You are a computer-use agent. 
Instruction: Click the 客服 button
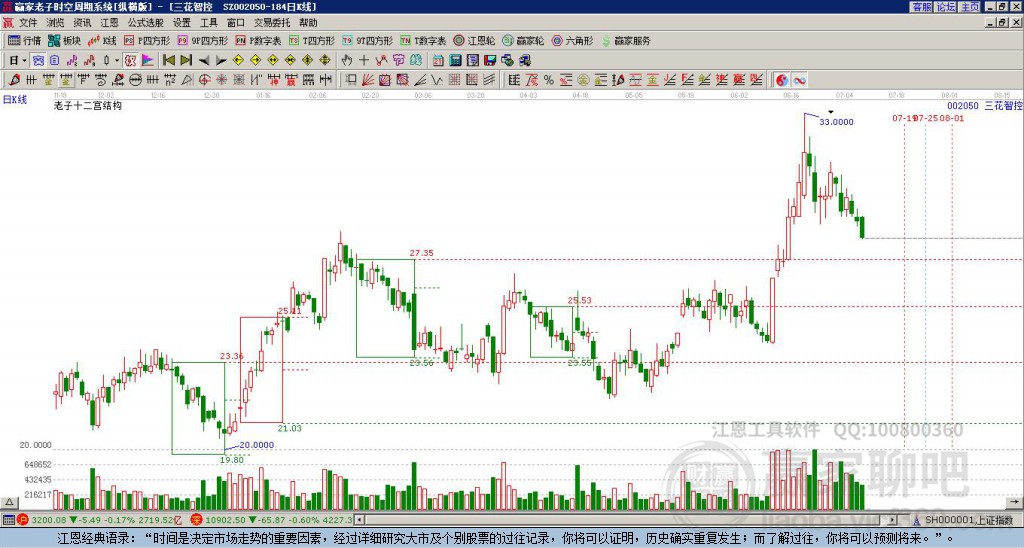[921, 7]
